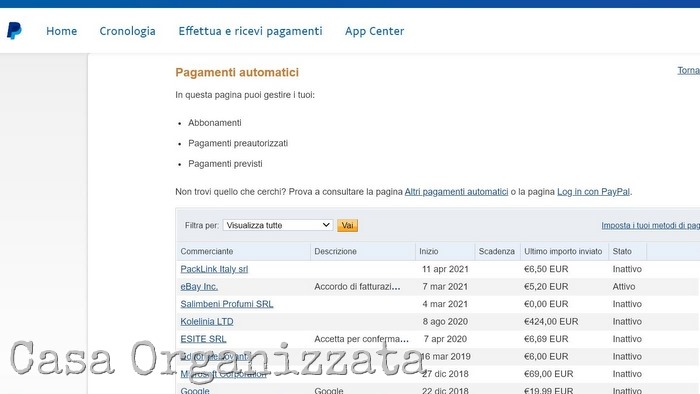Select the €0,00 EUR amount cell
The width and height of the screenshot is (700, 394).
[546, 304]
